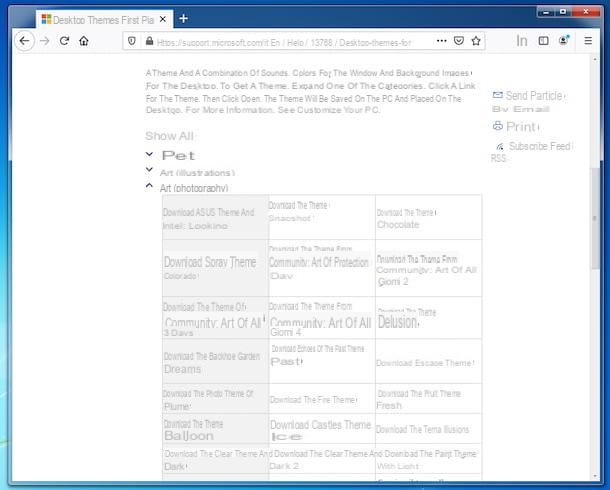Open the Firefox home page
The image size is (610, 490).
[84, 41]
